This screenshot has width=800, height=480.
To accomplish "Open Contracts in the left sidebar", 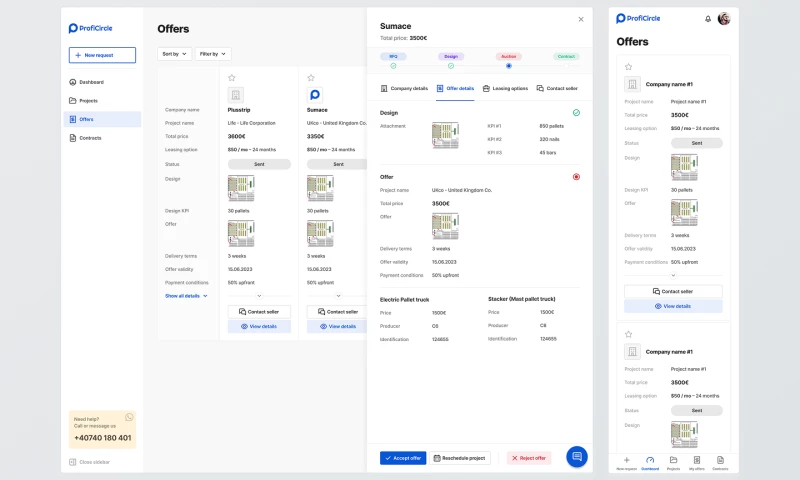I will (90, 138).
